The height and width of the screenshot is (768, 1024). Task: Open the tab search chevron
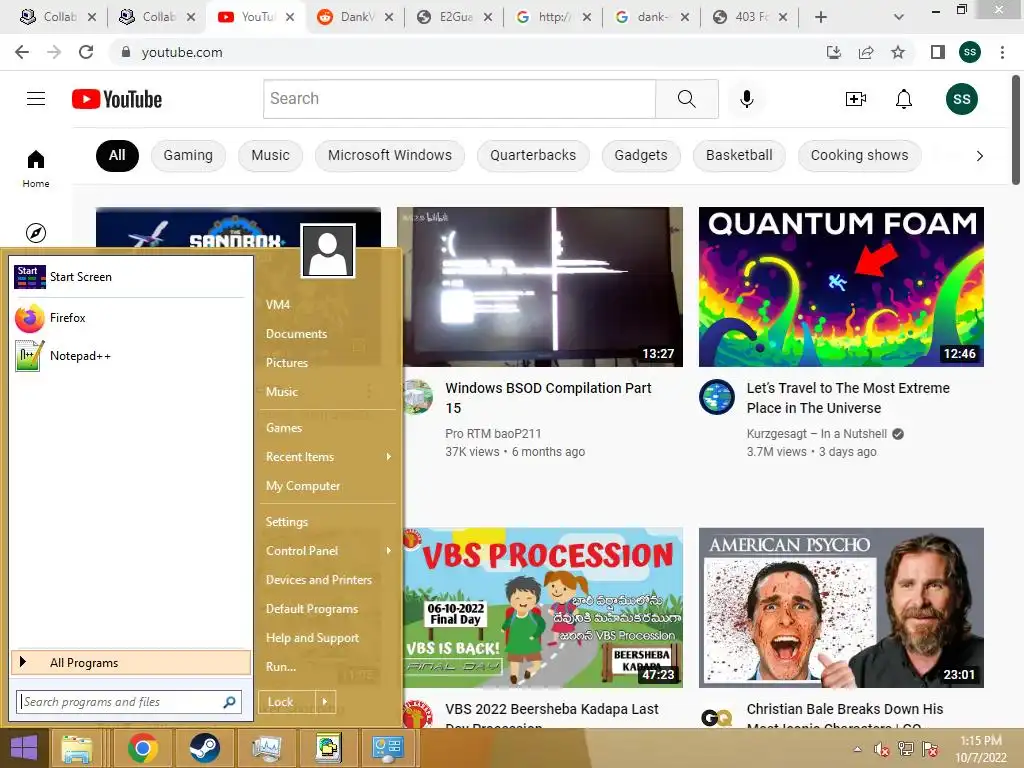pyautogui.click(x=899, y=17)
